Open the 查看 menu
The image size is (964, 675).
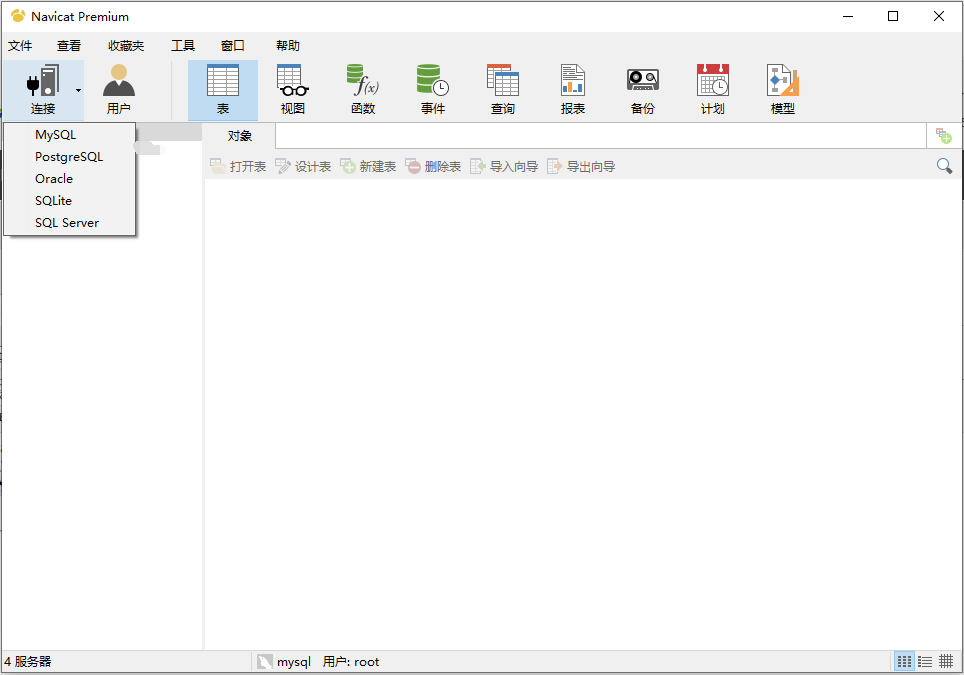[x=69, y=45]
